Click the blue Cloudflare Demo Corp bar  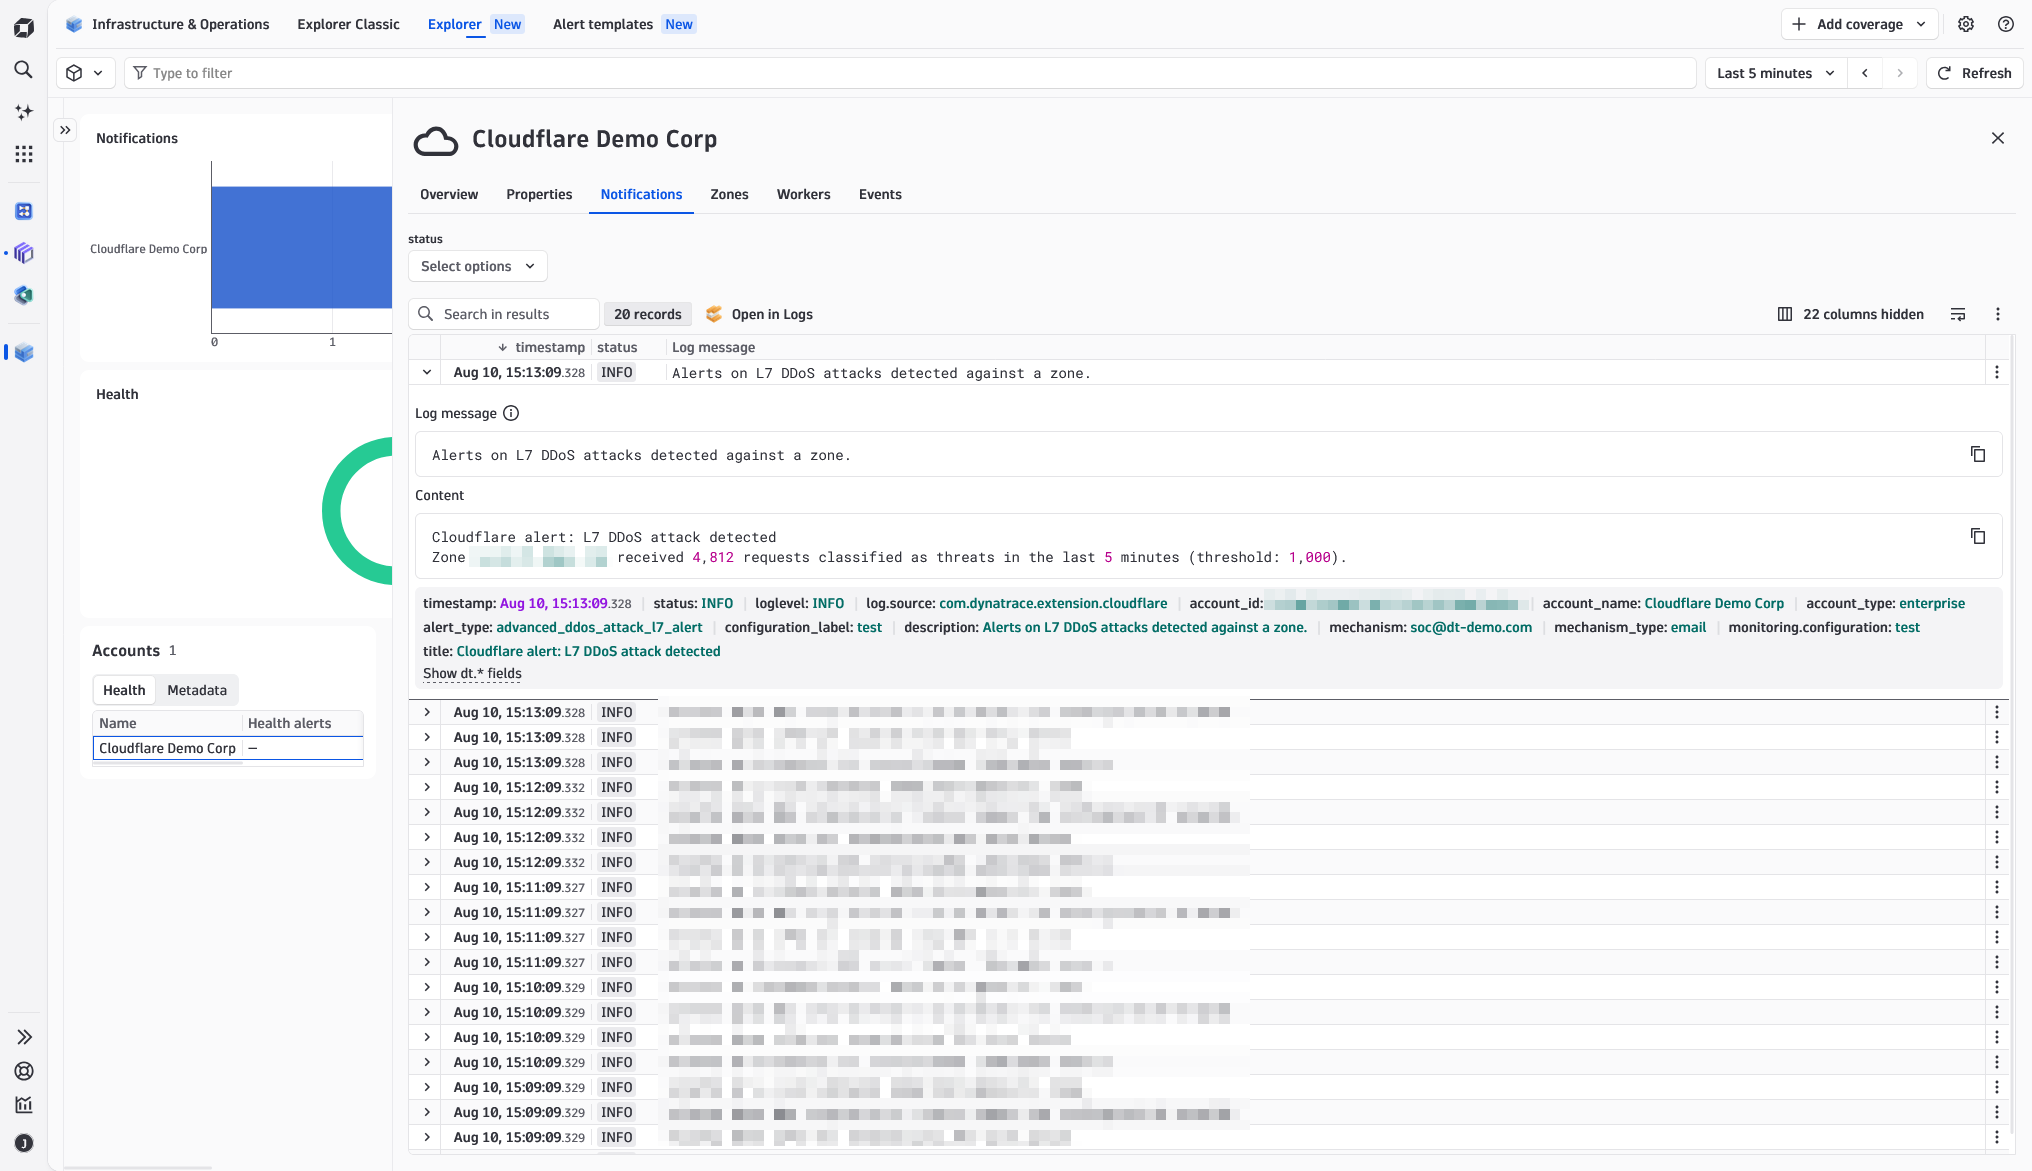(301, 247)
